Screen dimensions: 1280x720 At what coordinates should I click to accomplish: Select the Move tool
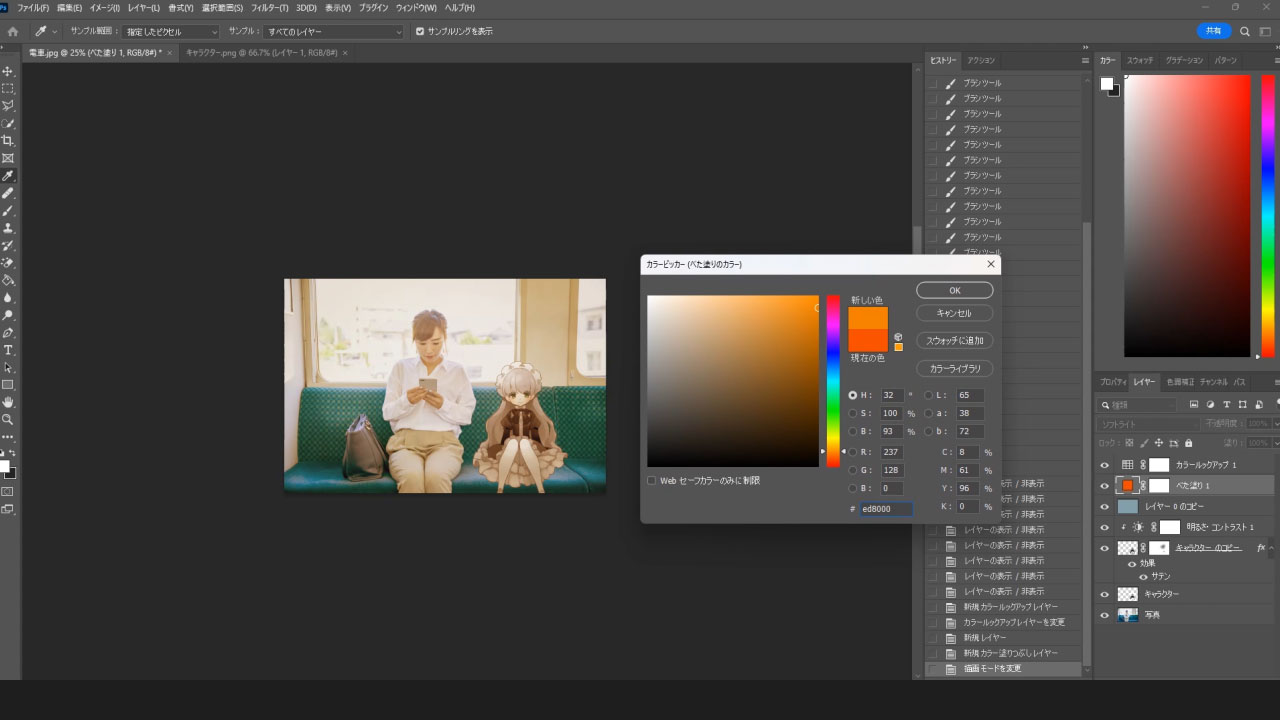click(x=8, y=71)
